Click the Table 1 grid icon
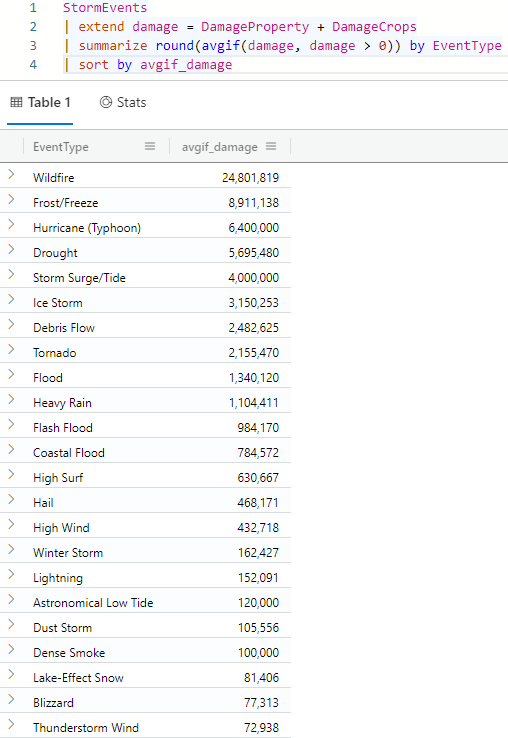 tap(16, 102)
